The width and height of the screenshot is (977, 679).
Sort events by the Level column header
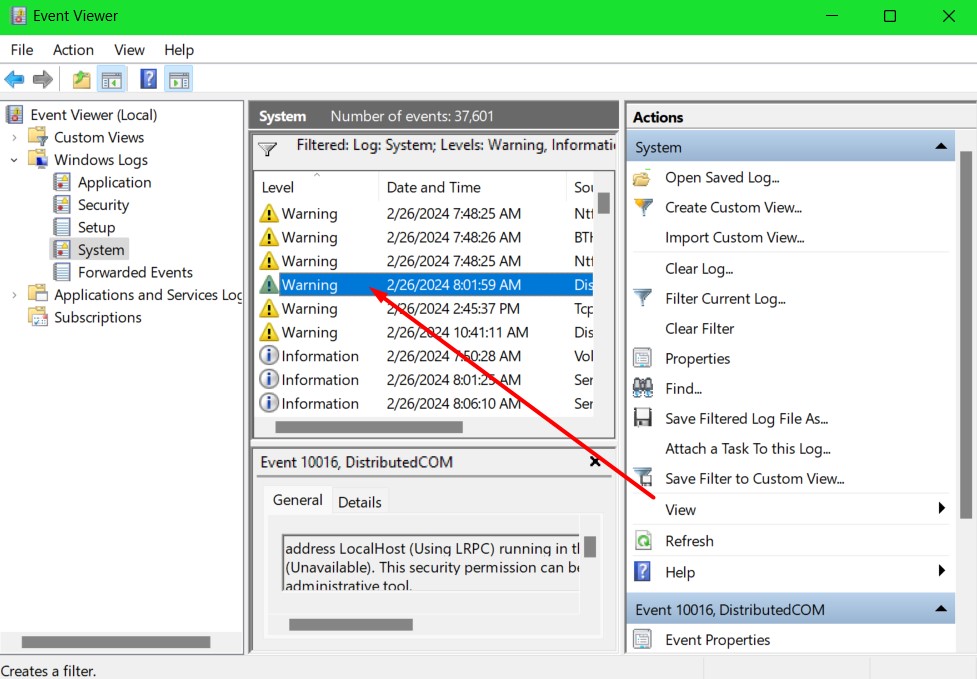tap(316, 188)
